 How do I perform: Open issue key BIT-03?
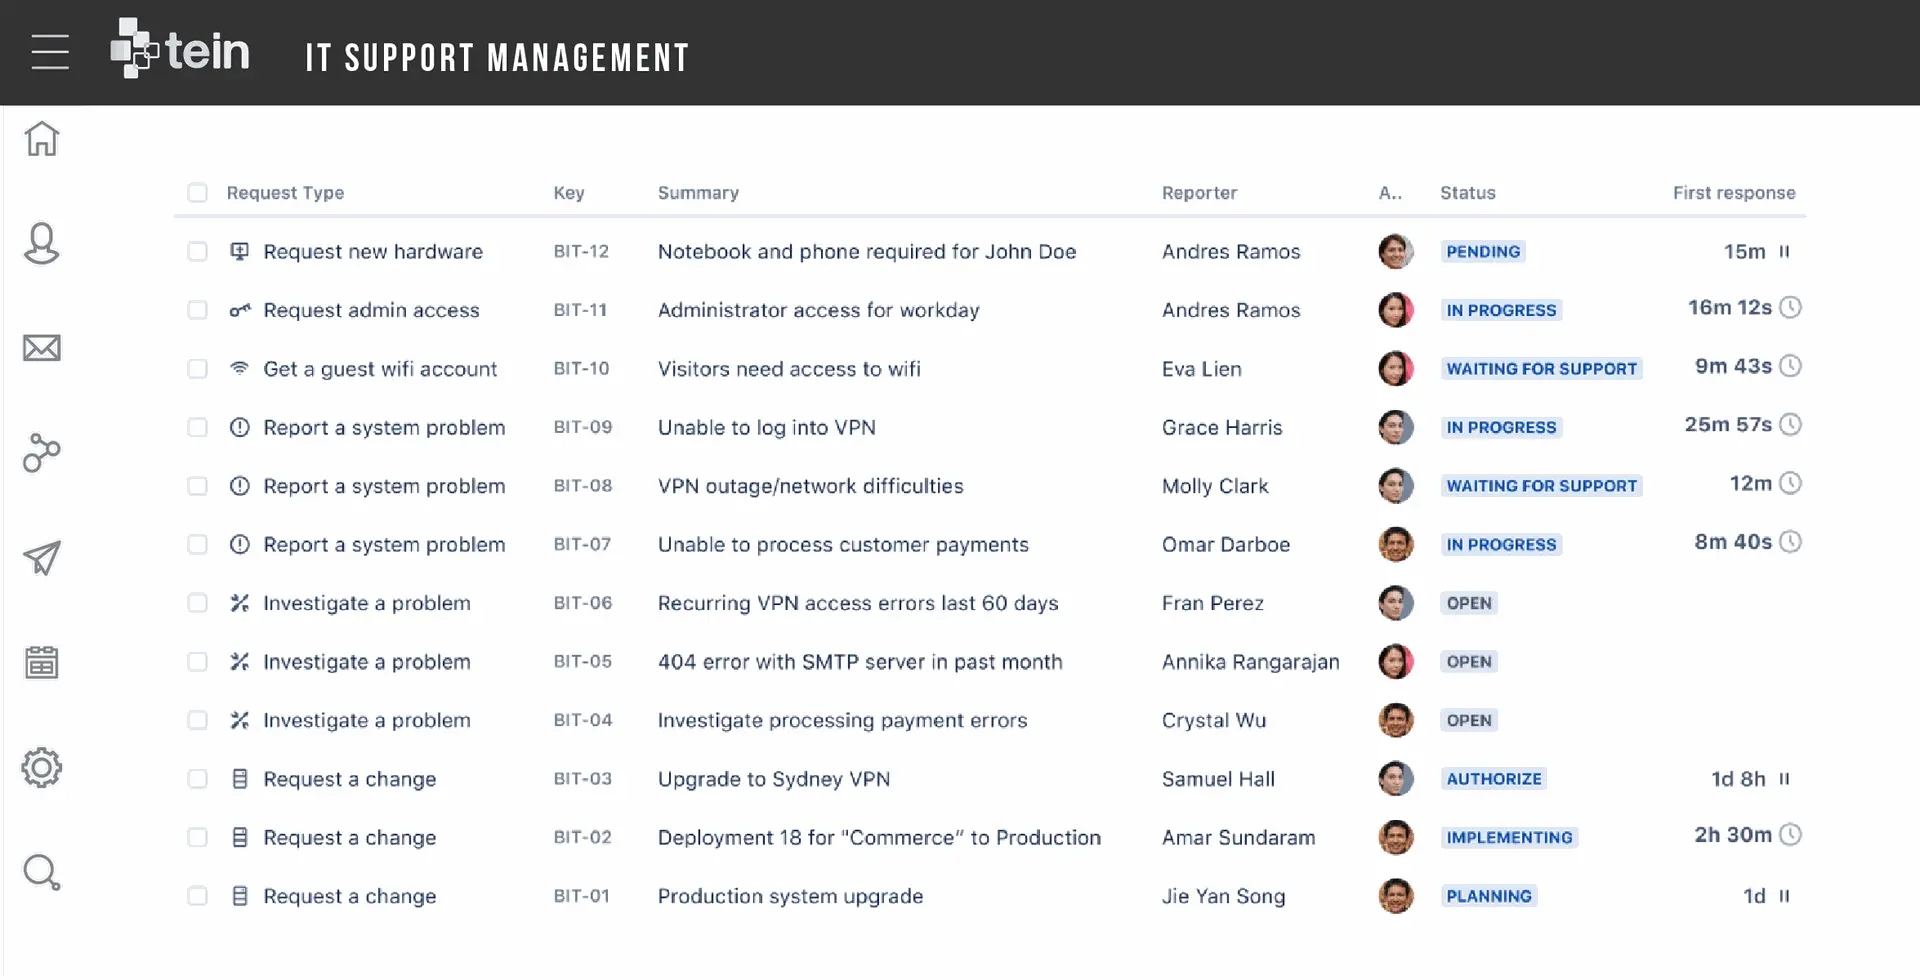582,779
